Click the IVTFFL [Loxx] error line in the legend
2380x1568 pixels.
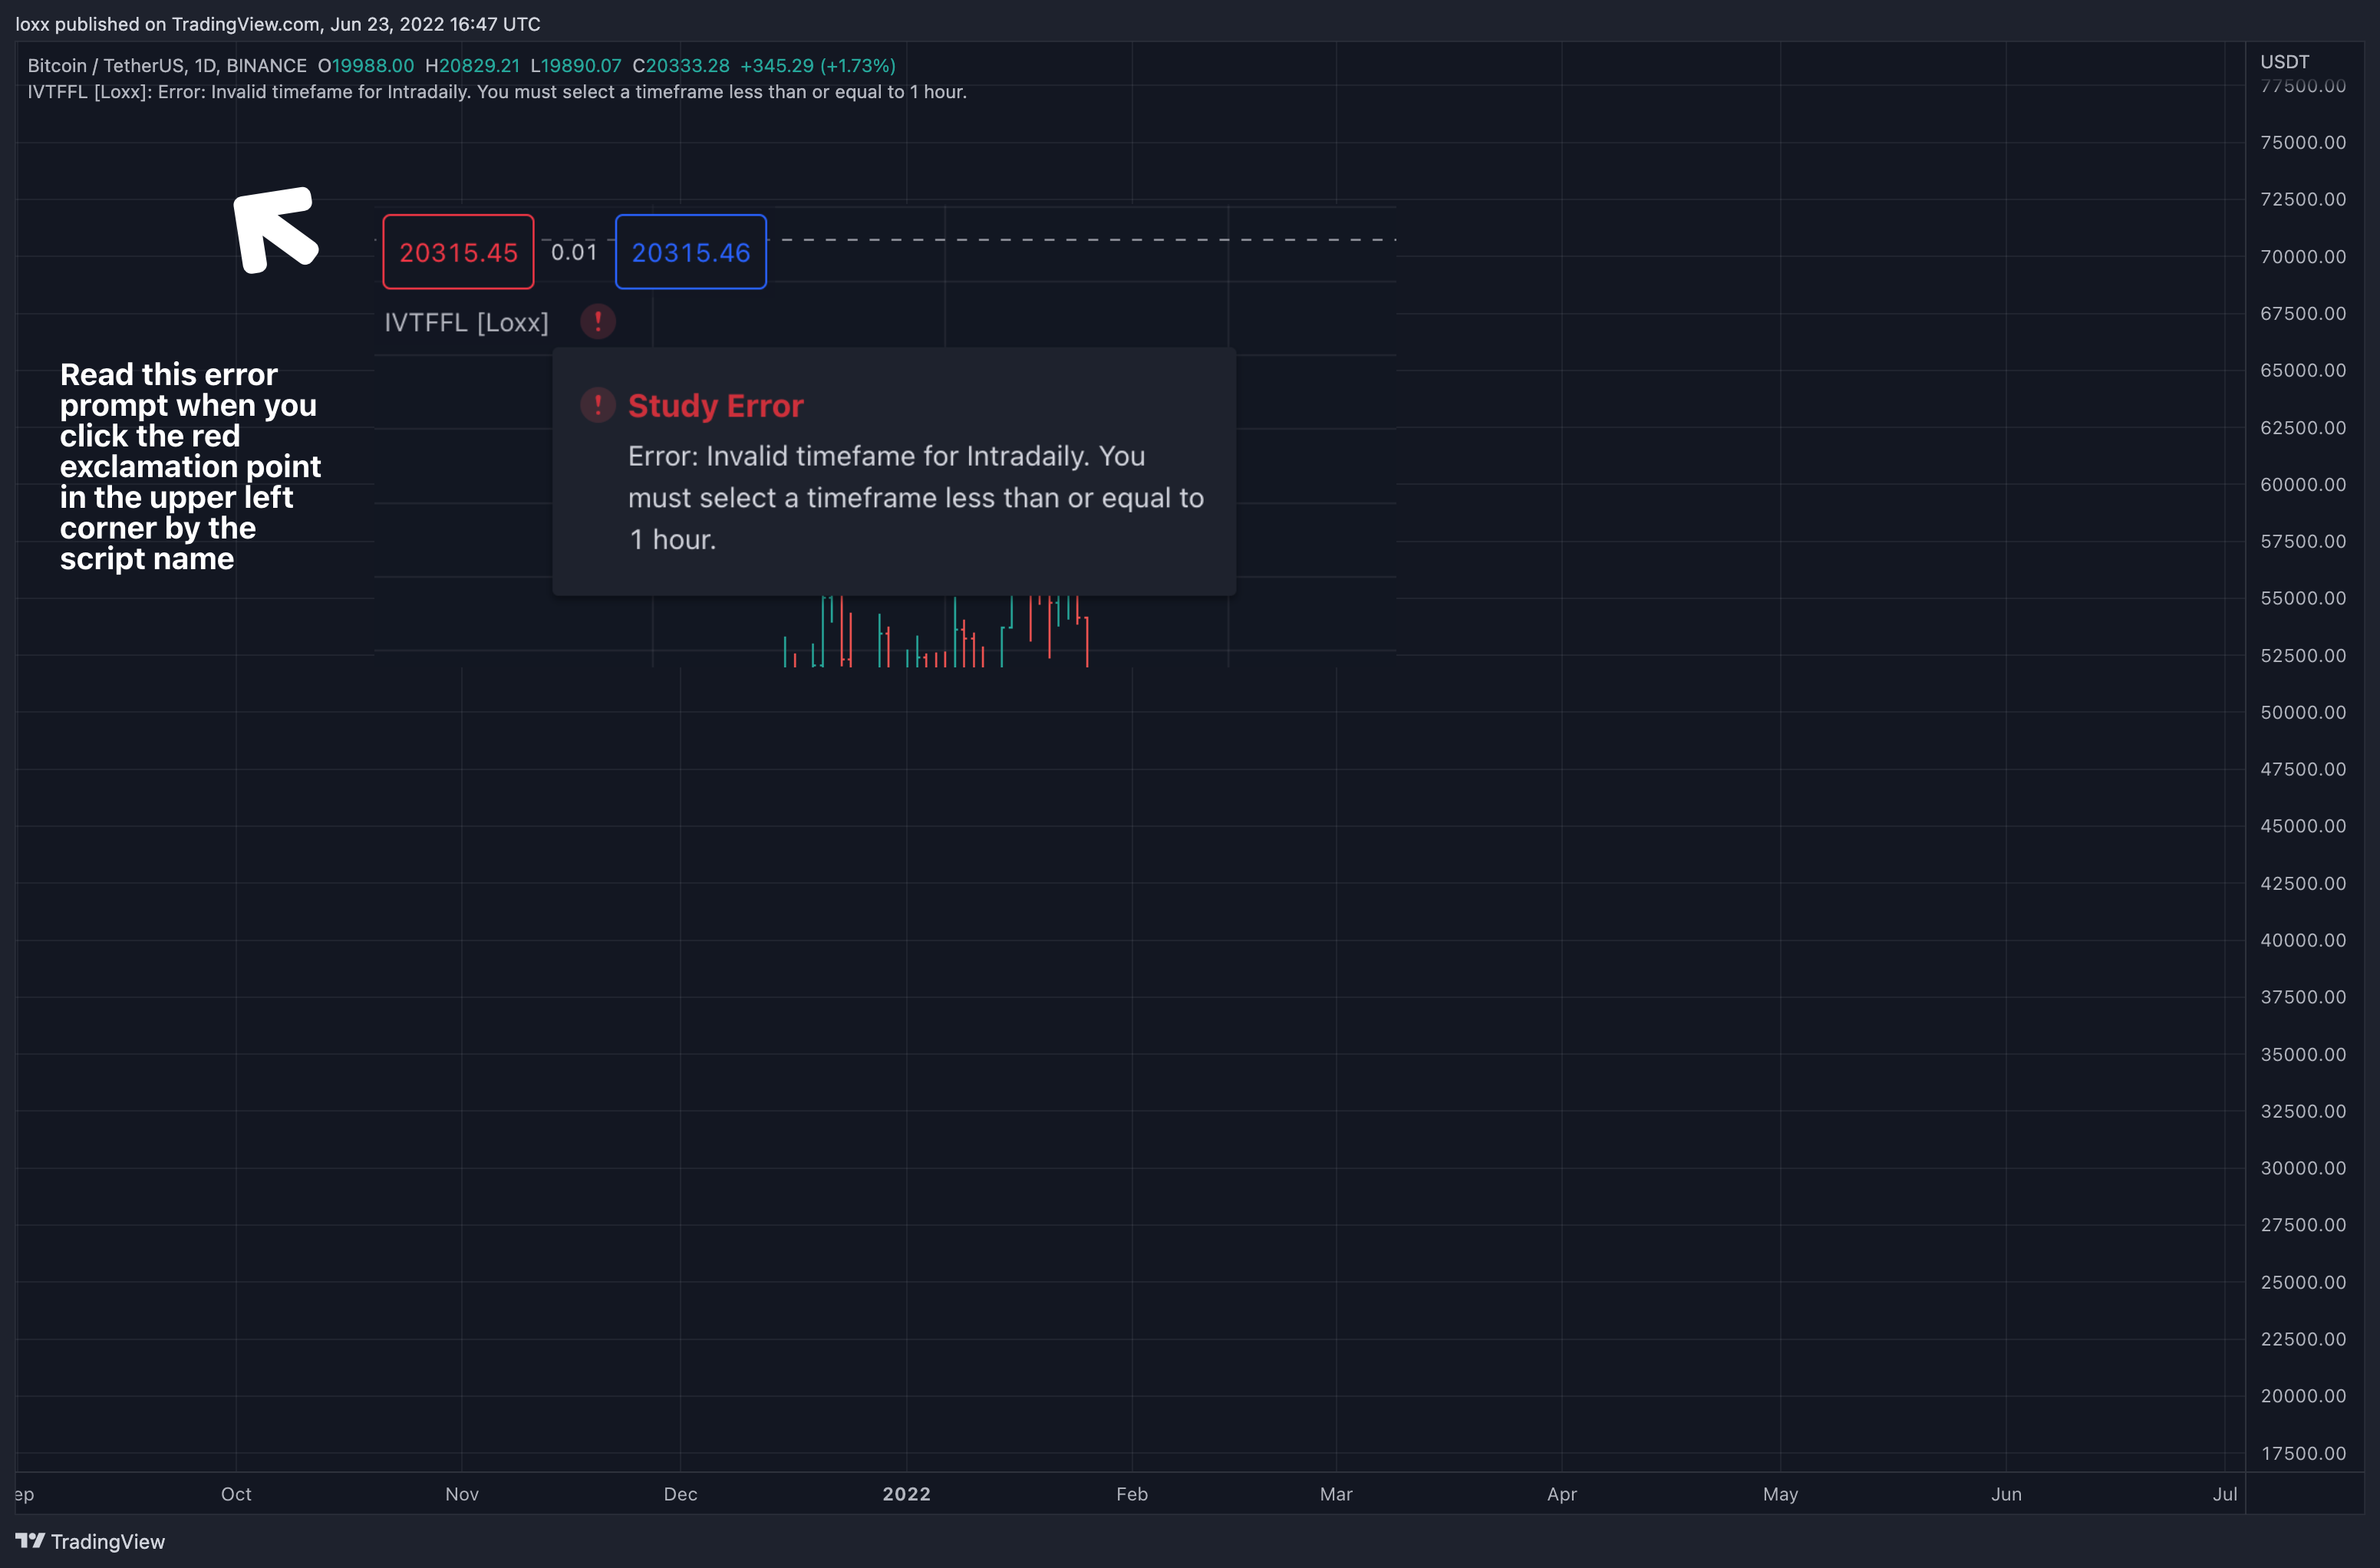(497, 92)
